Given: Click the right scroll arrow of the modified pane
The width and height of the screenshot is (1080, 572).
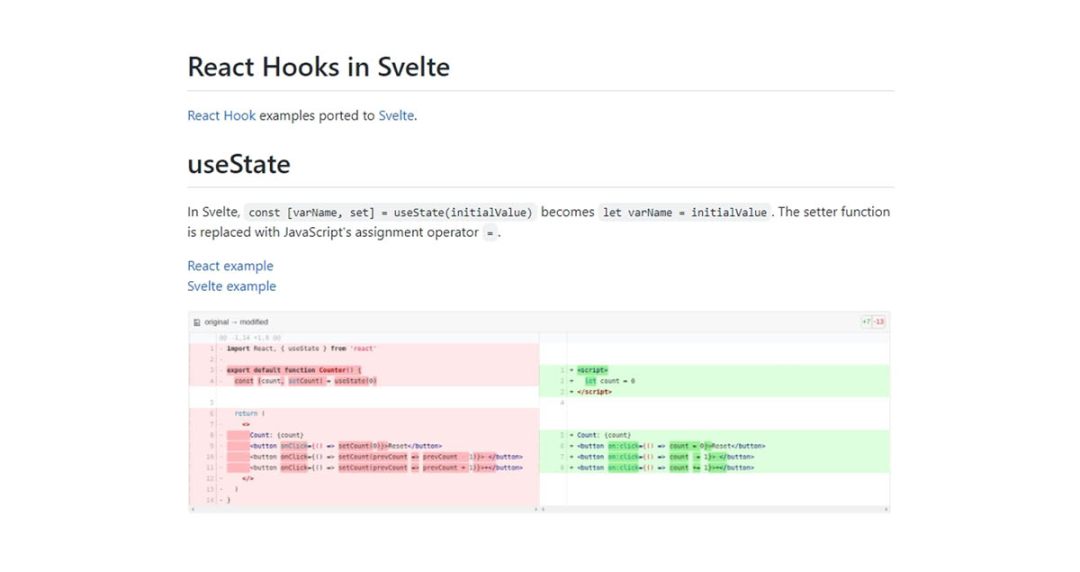Looking at the screenshot, I should pyautogui.click(x=886, y=509).
